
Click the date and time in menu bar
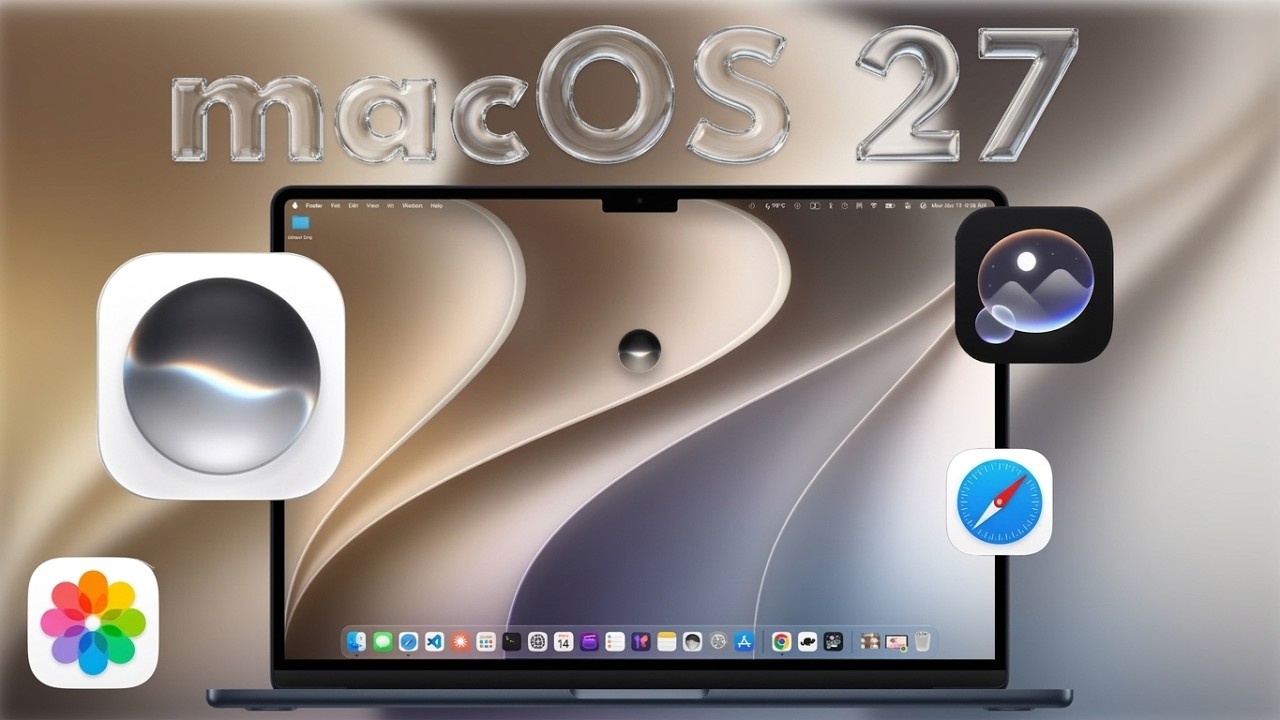[x=958, y=206]
